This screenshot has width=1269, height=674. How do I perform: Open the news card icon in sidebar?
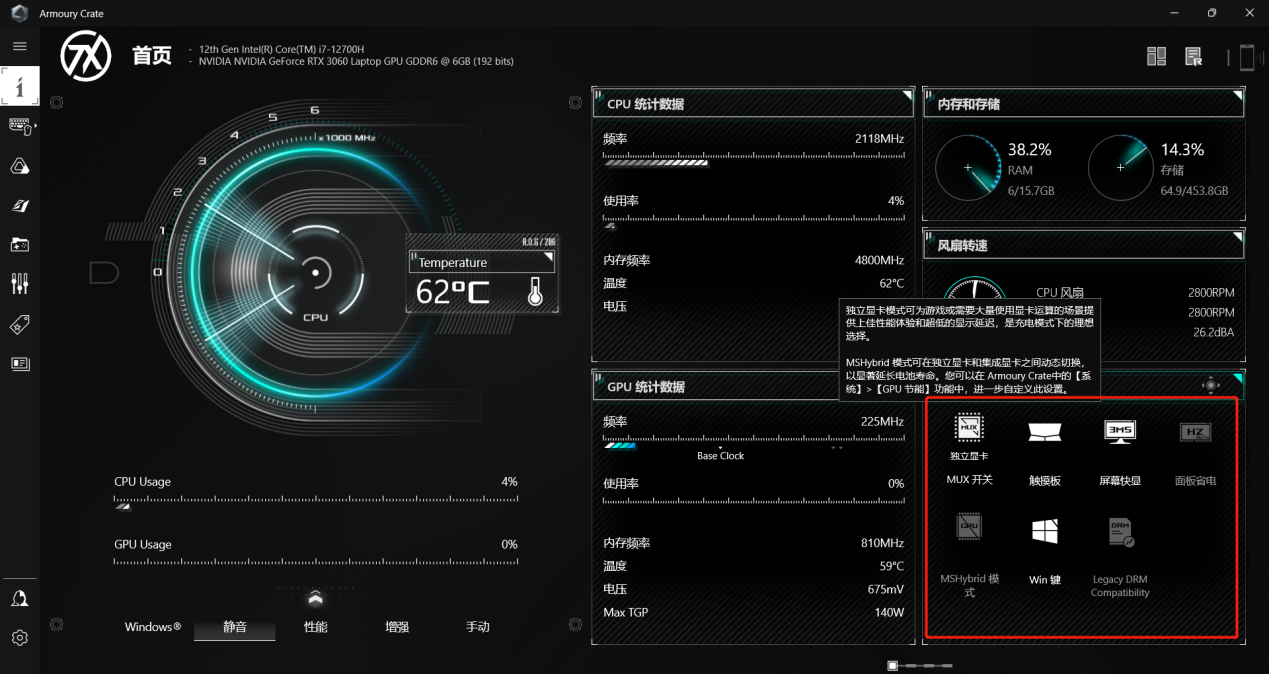click(x=20, y=363)
